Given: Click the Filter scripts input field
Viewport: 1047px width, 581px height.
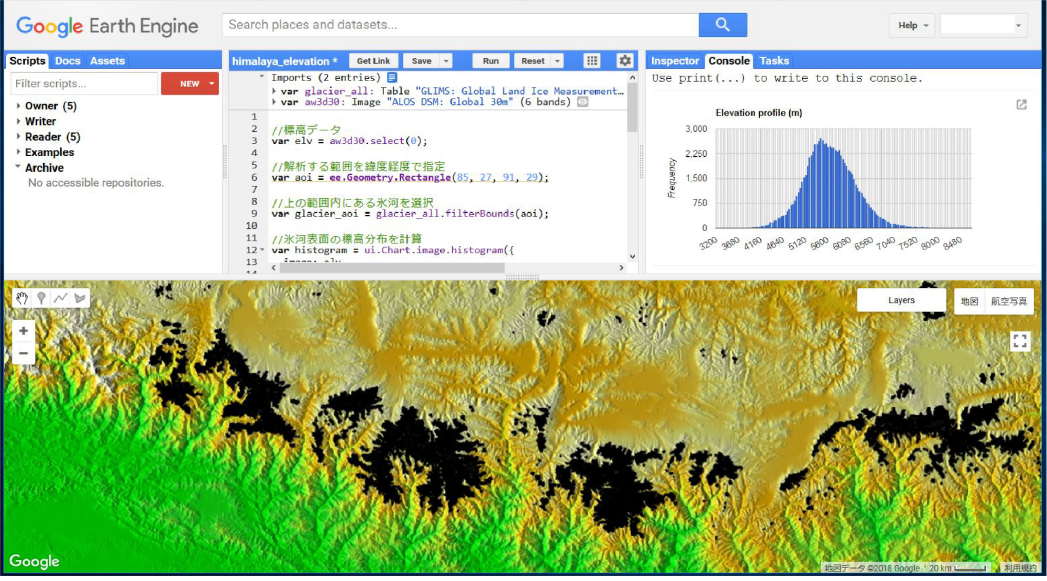Looking at the screenshot, I should (x=84, y=83).
